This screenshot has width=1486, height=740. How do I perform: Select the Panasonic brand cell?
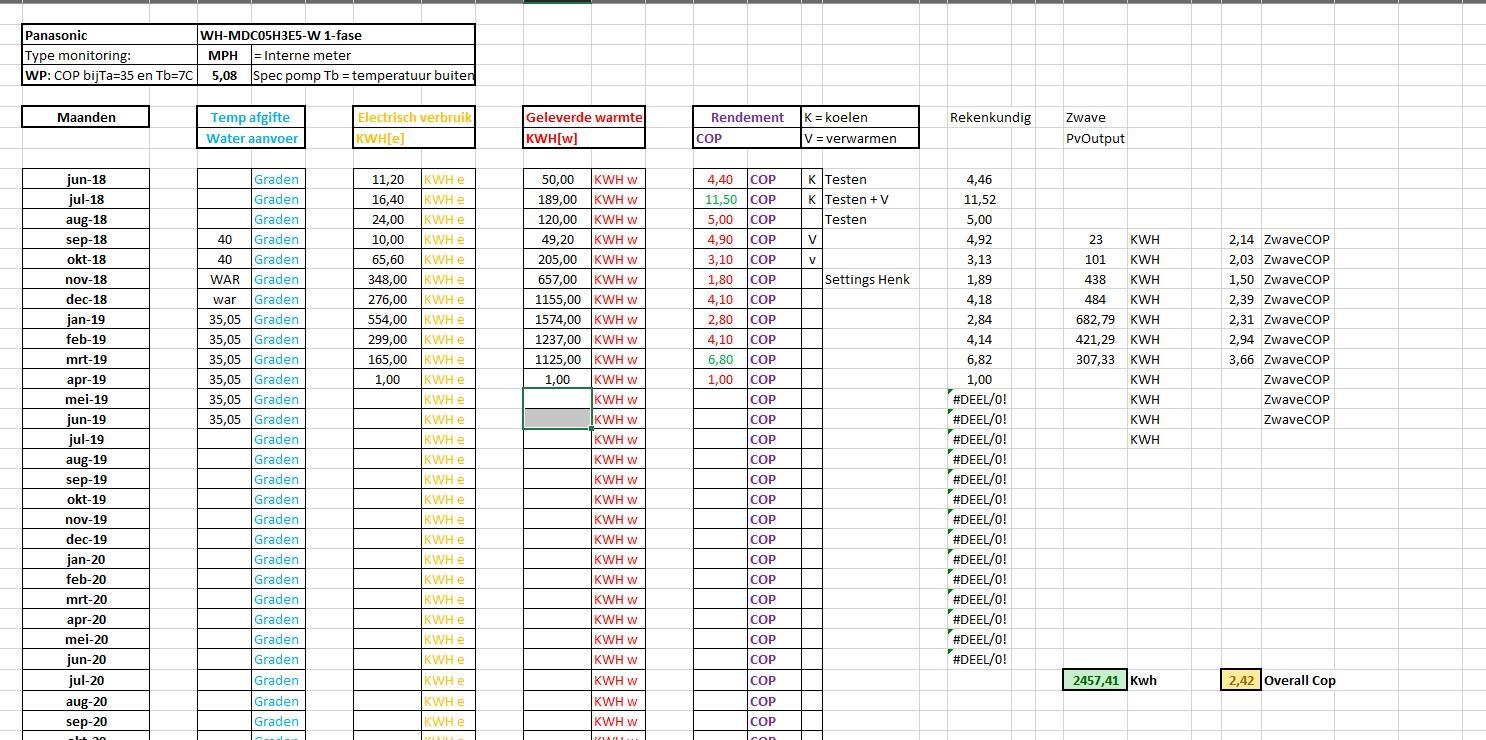pyautogui.click(x=110, y=35)
